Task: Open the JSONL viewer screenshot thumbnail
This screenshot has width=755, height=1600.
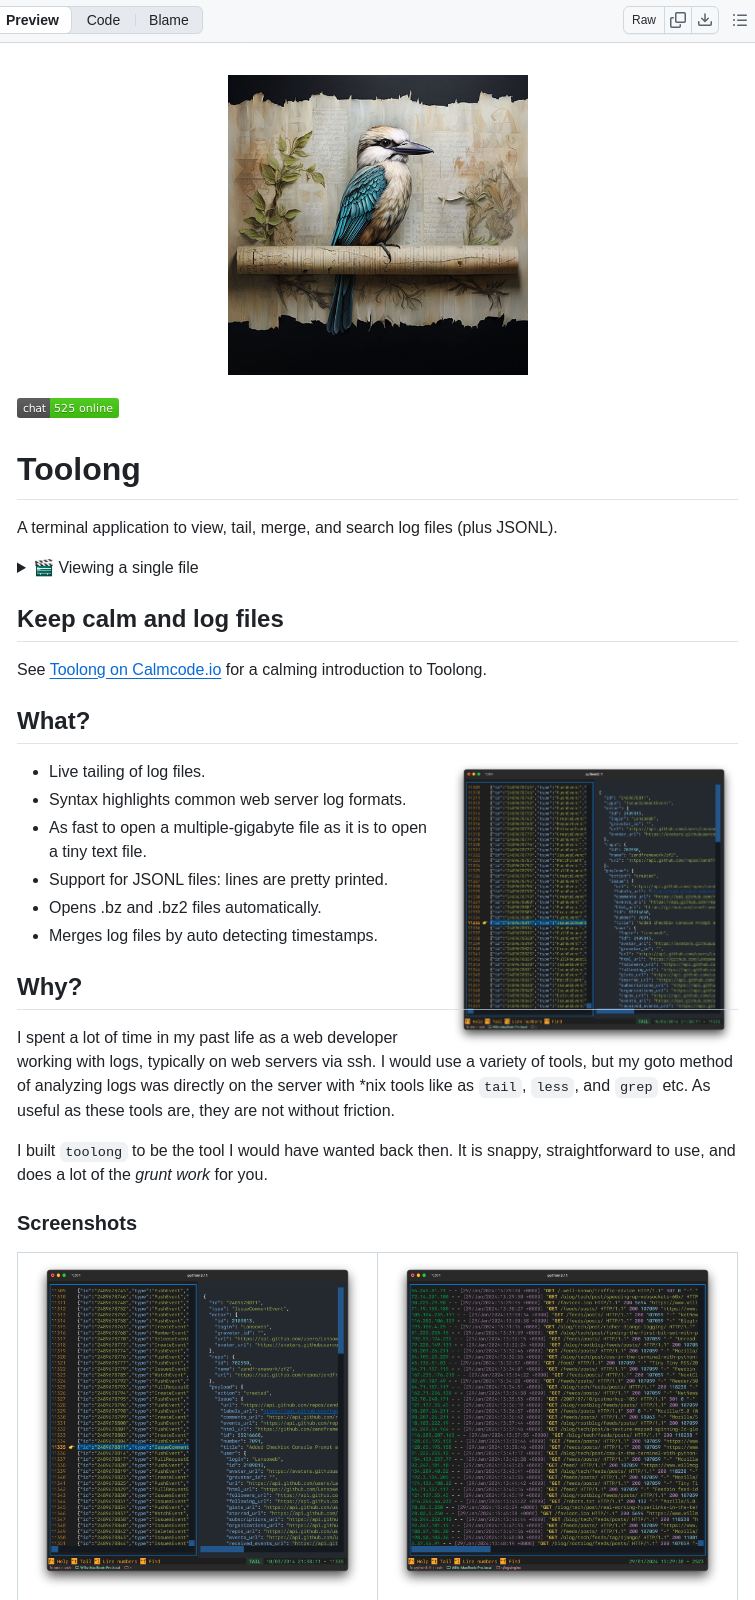Action: 198,1421
